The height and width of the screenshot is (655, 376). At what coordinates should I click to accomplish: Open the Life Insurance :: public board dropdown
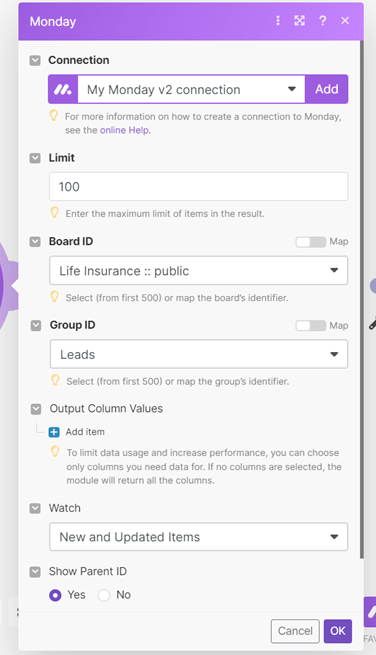[198, 271]
